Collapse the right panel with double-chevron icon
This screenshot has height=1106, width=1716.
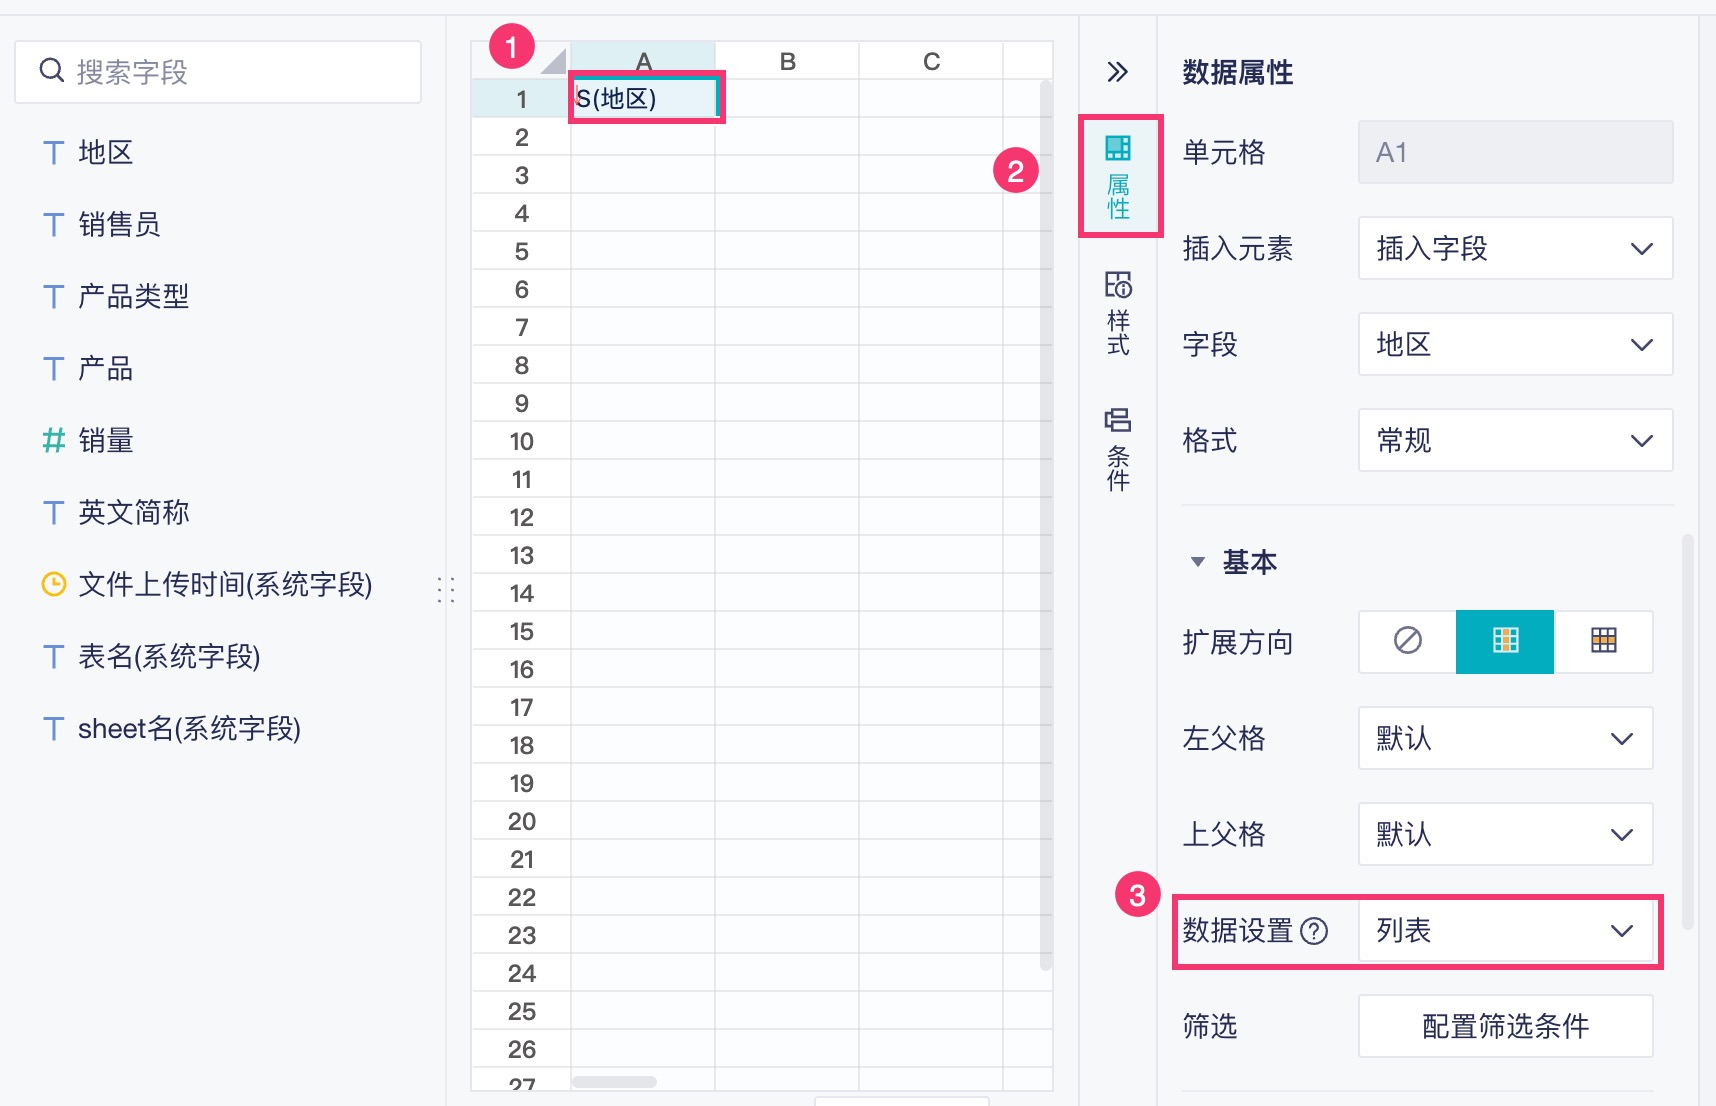click(1117, 72)
